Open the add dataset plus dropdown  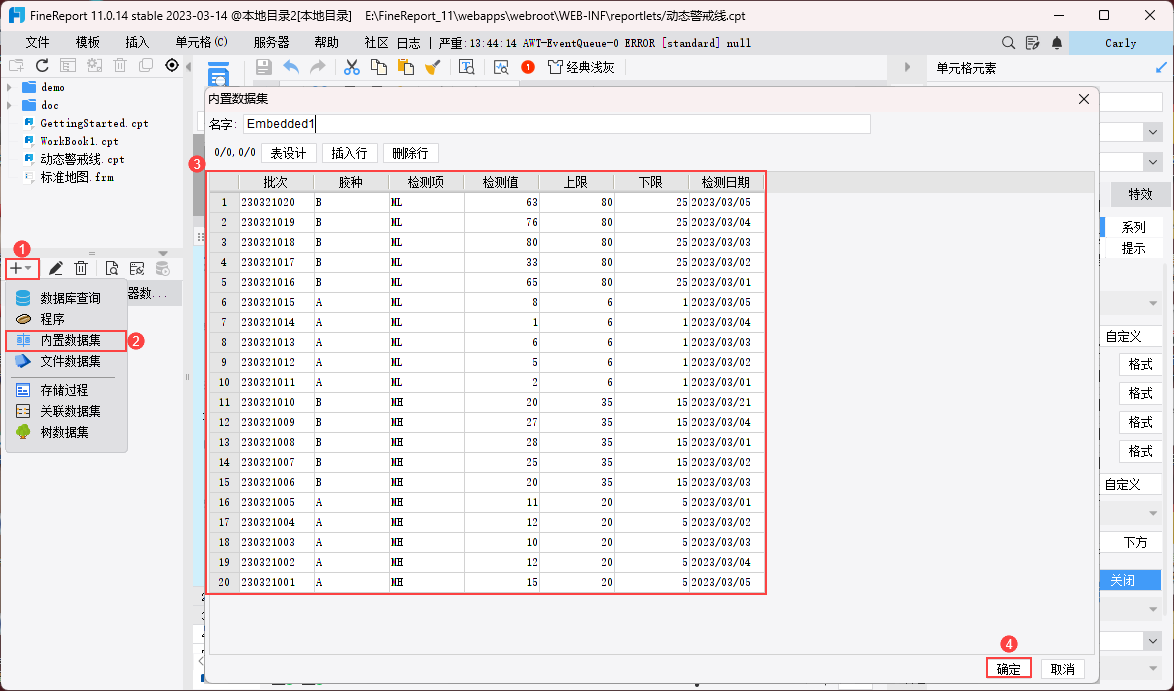pos(21,268)
